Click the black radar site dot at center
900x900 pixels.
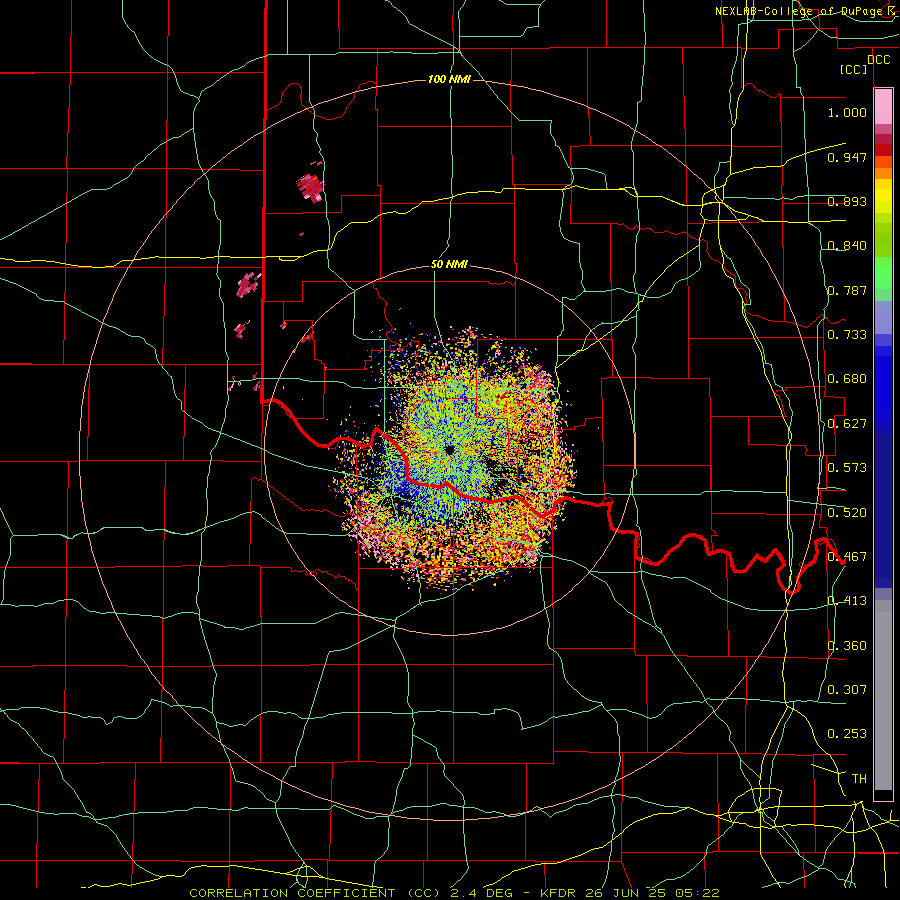[x=449, y=449]
